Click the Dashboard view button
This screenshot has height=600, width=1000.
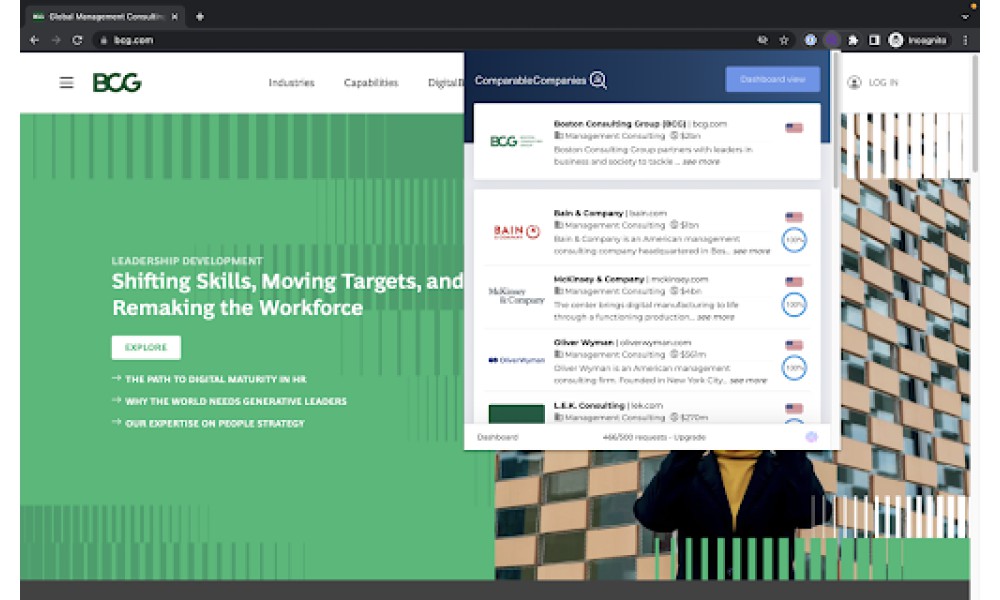coord(772,79)
